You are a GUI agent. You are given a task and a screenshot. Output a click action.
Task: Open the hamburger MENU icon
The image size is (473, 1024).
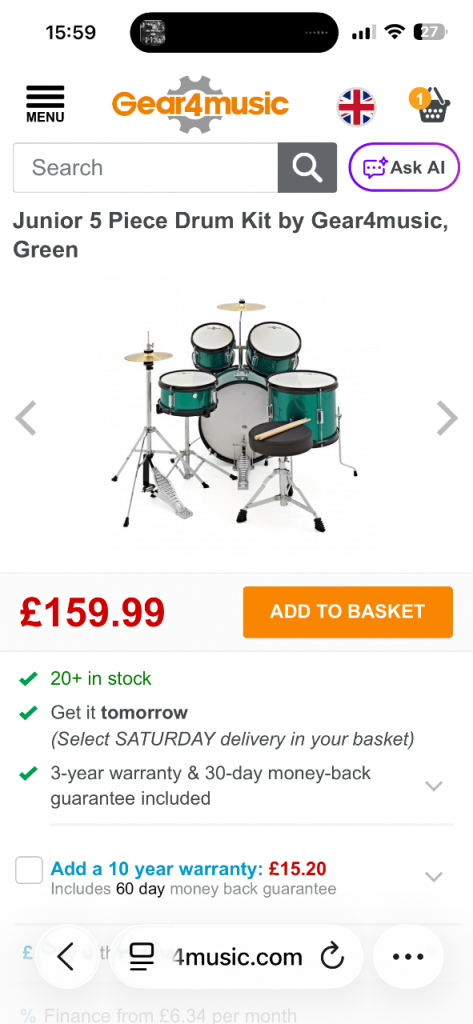coord(45,104)
